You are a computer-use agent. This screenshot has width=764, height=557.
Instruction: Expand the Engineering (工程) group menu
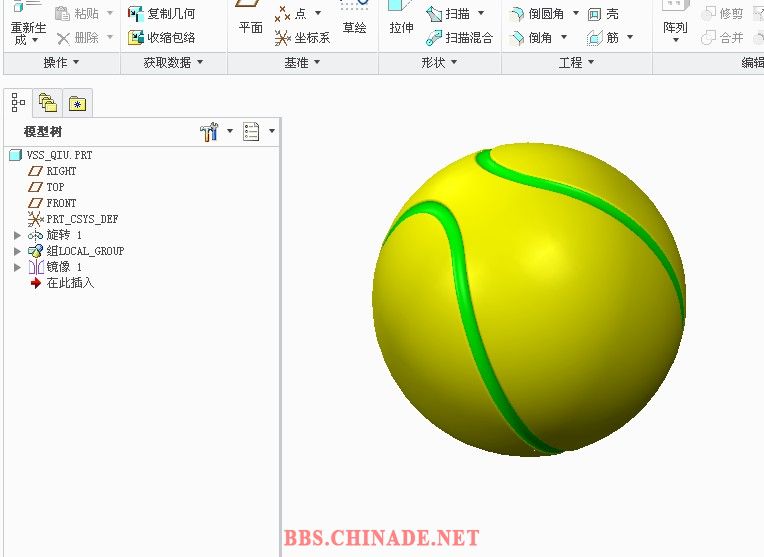[x=576, y=62]
